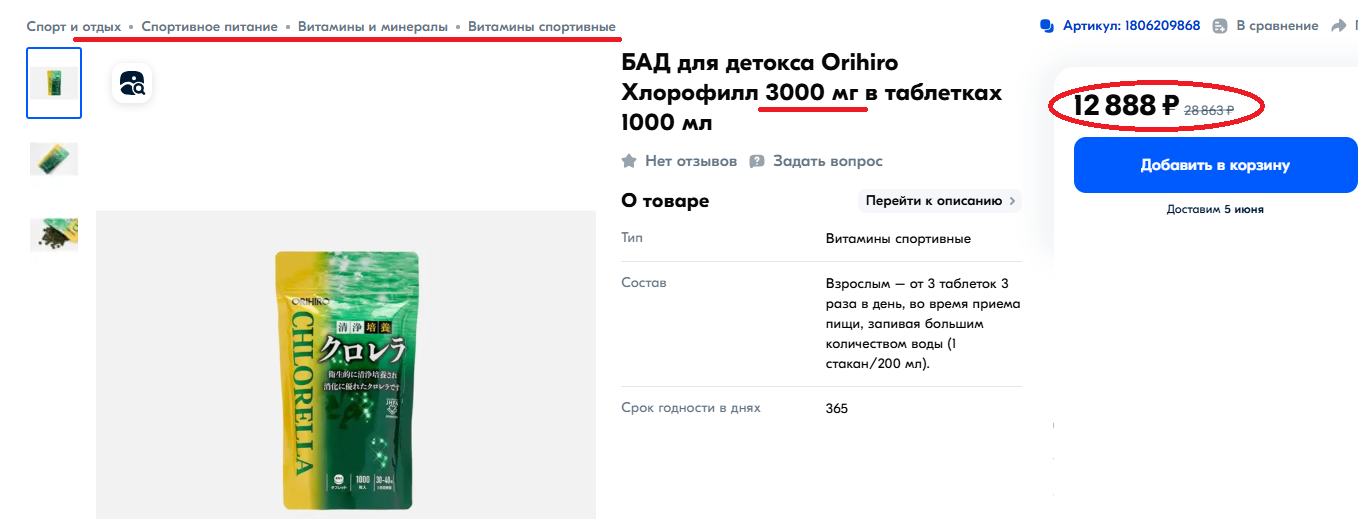The width and height of the screenshot is (1358, 519).
Task: Click the chevron beside Перейти к описанию
Action: point(1012,201)
